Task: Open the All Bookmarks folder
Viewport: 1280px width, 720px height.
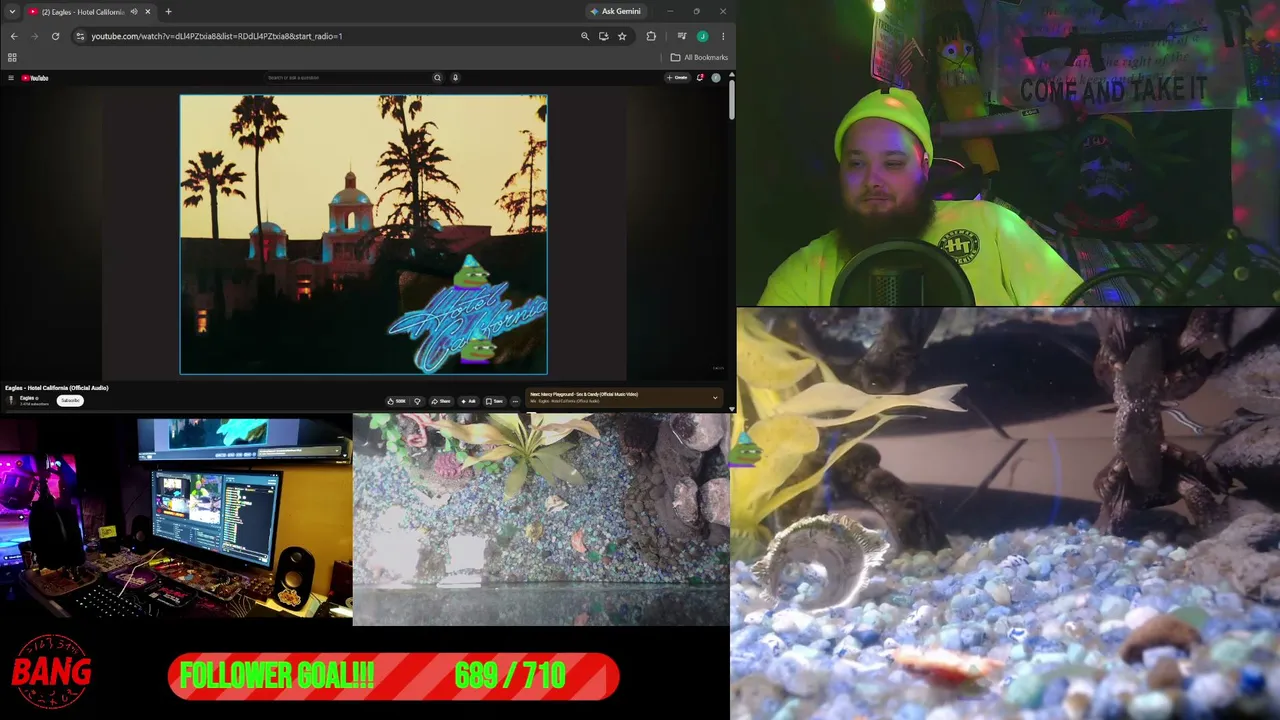Action: pyautogui.click(x=700, y=57)
